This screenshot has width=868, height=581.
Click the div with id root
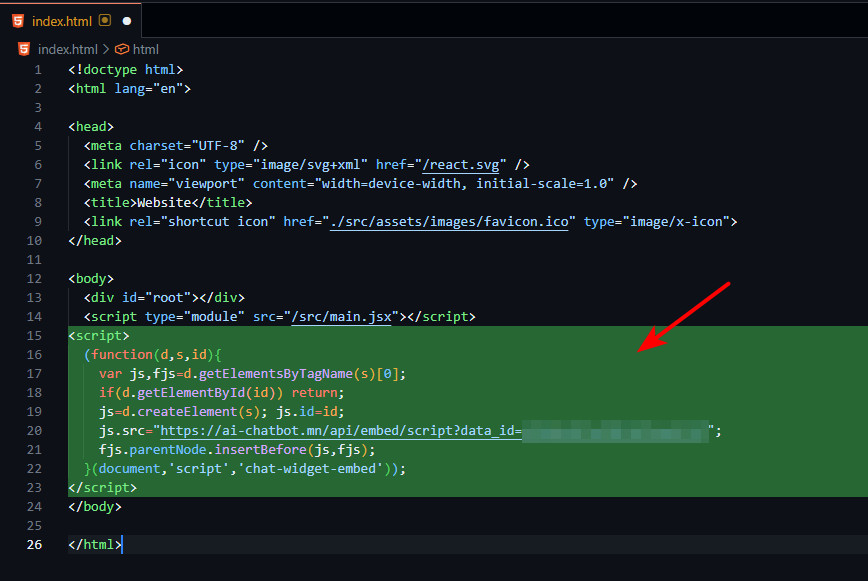tap(164, 297)
